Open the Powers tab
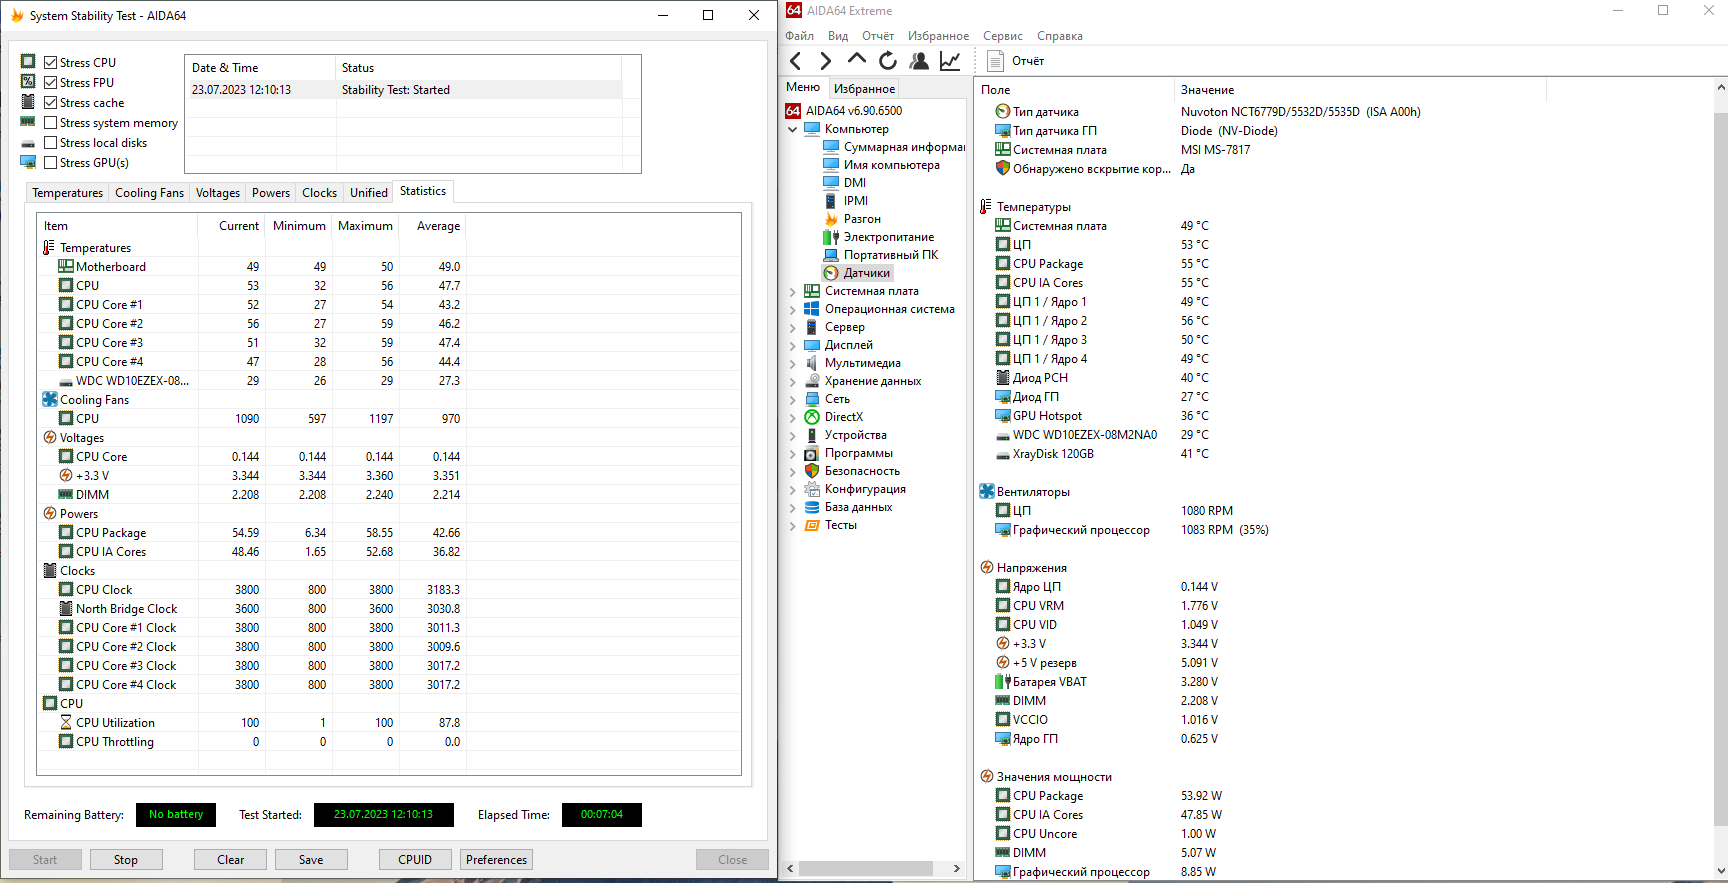Image resolution: width=1728 pixels, height=883 pixels. click(271, 193)
